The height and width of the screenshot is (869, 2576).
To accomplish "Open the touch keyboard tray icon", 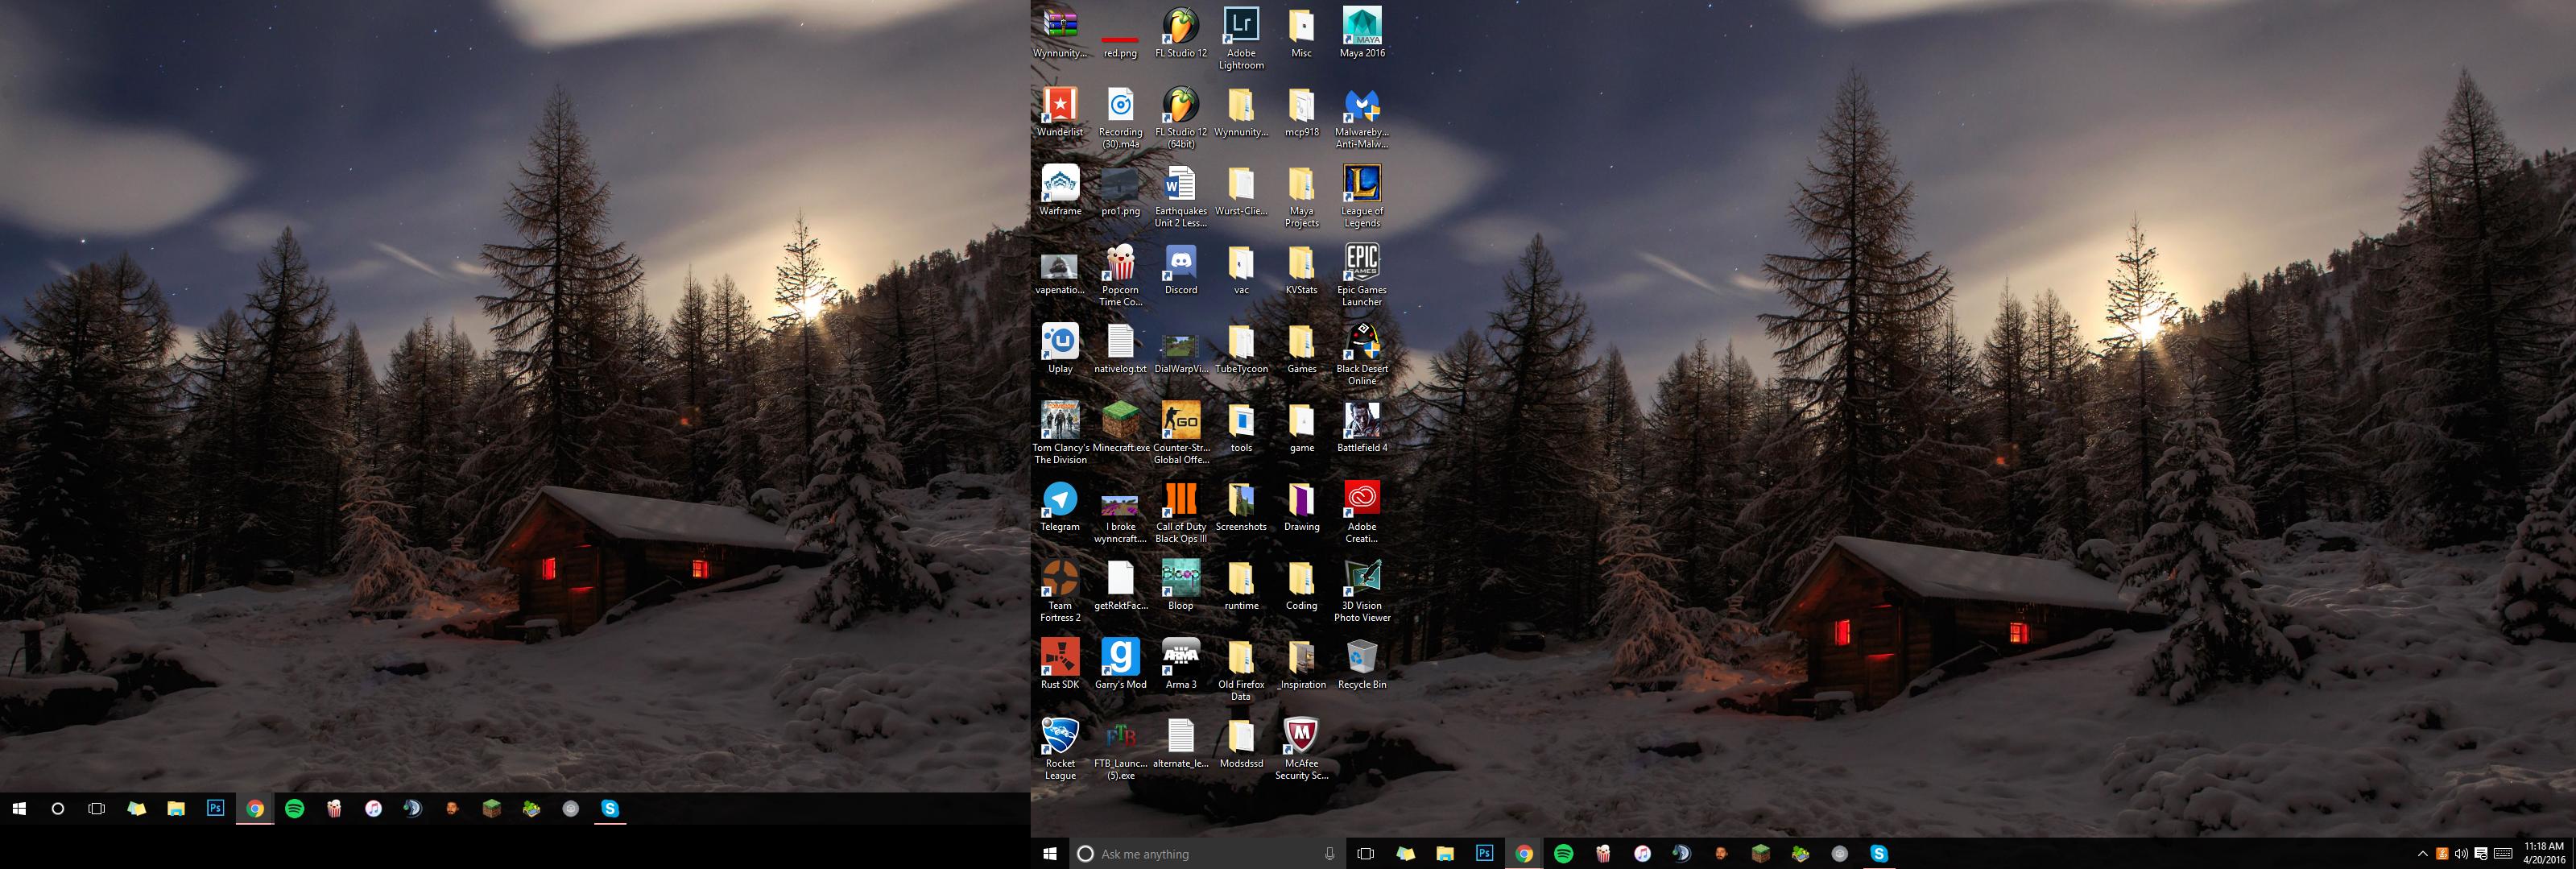I will point(2503,854).
